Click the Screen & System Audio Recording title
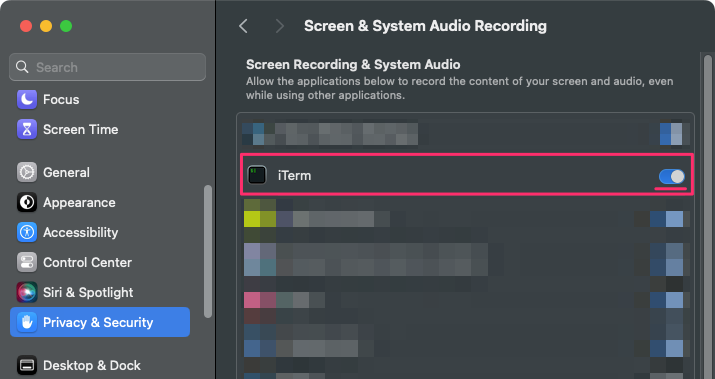 point(425,26)
